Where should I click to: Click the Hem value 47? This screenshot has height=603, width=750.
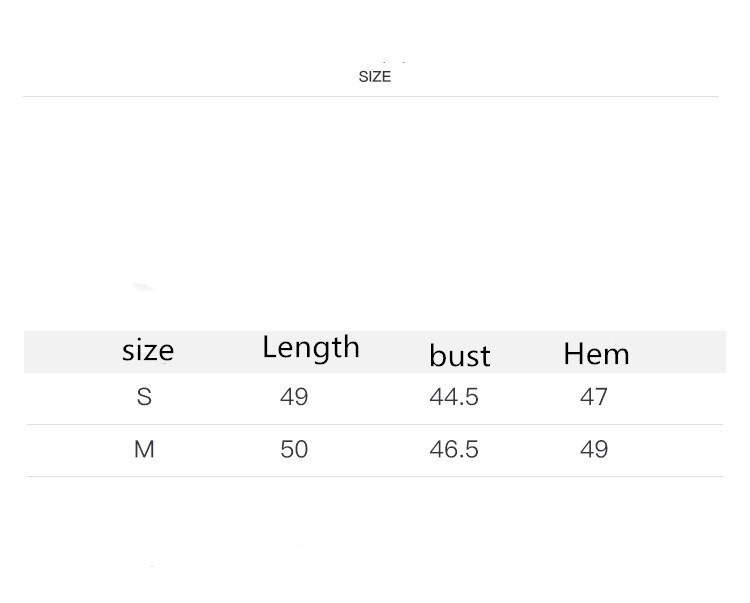(594, 397)
